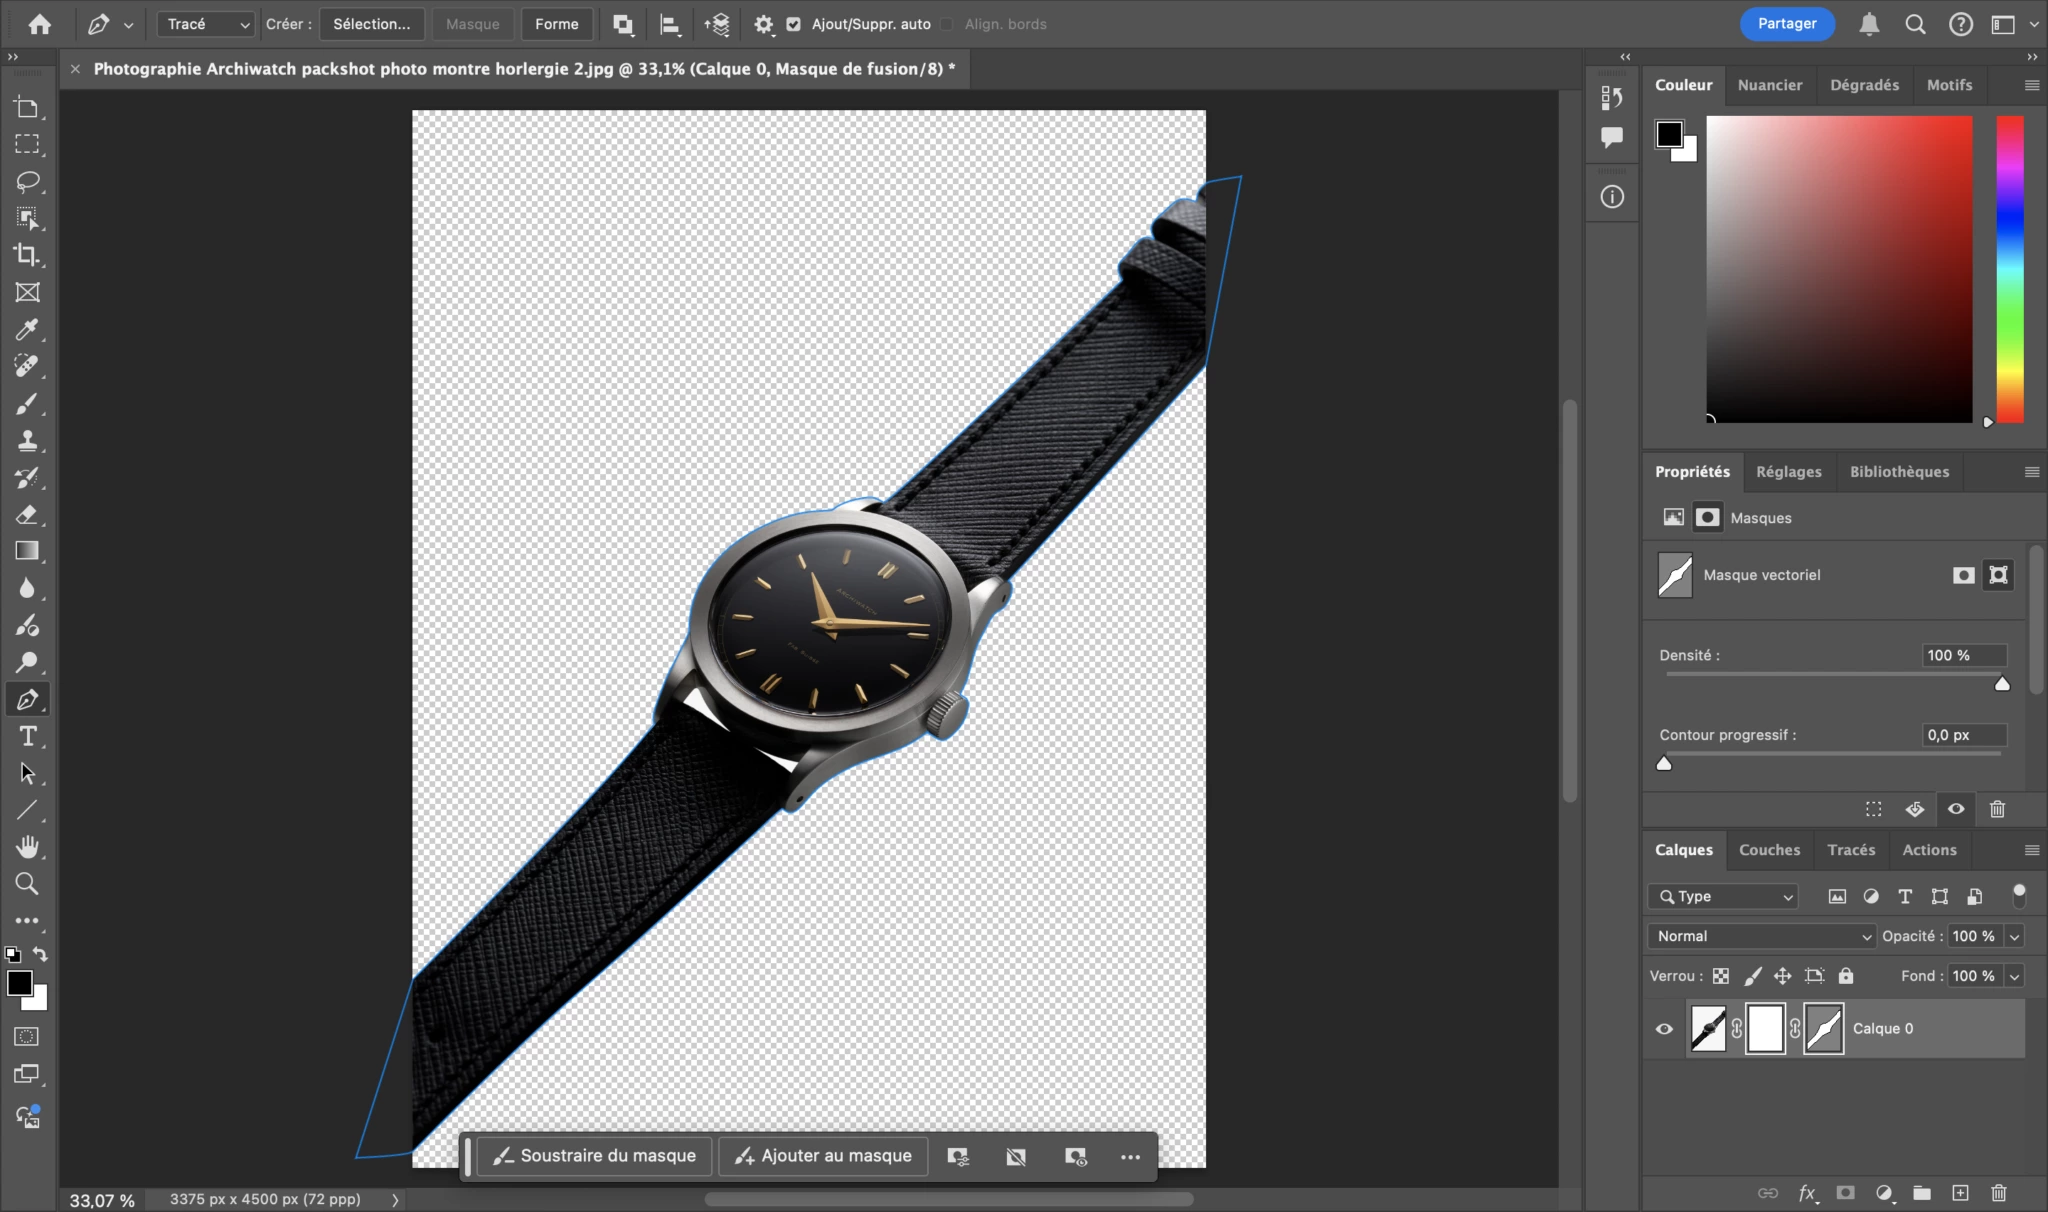Switch to the Réglages tab
This screenshot has width=2048, height=1212.
[1788, 472]
